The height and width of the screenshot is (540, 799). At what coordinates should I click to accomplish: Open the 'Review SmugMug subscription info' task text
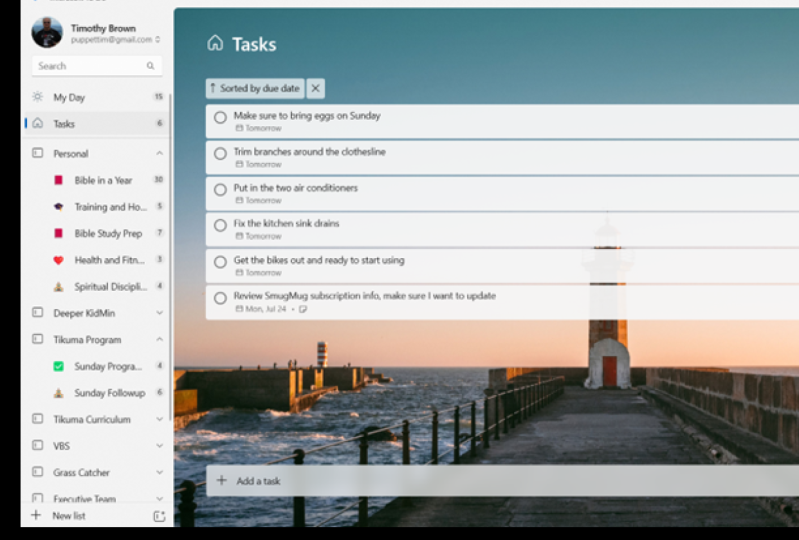point(364,296)
